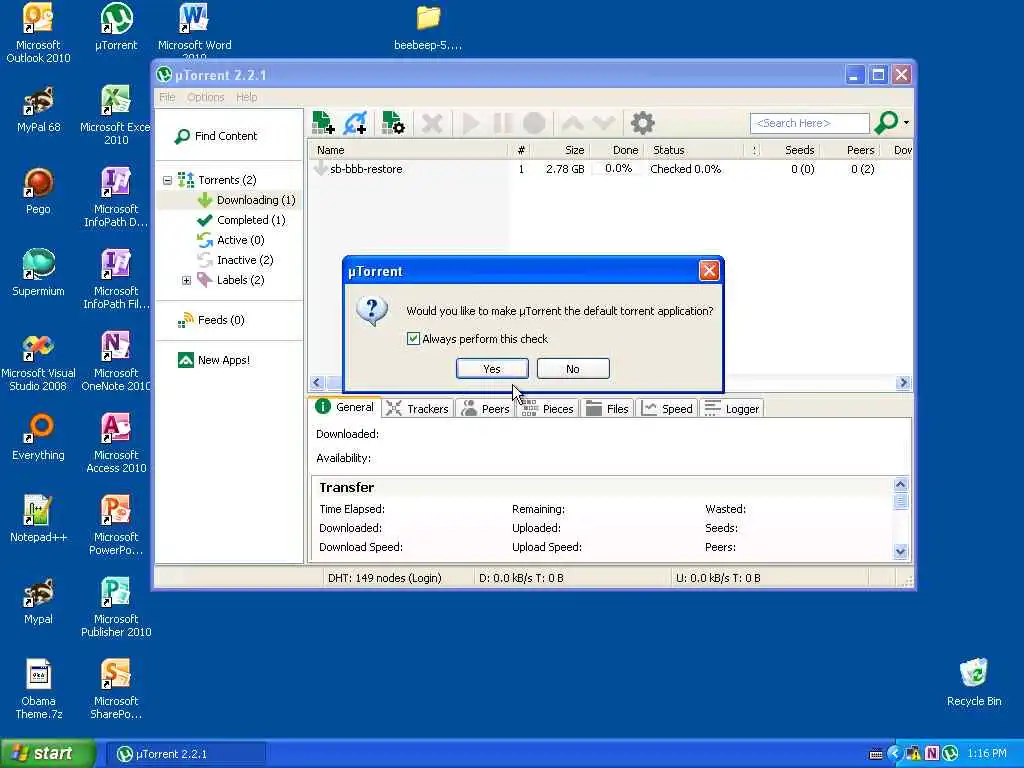Switch to the Peers tab
This screenshot has width=1024, height=768.
coord(485,409)
